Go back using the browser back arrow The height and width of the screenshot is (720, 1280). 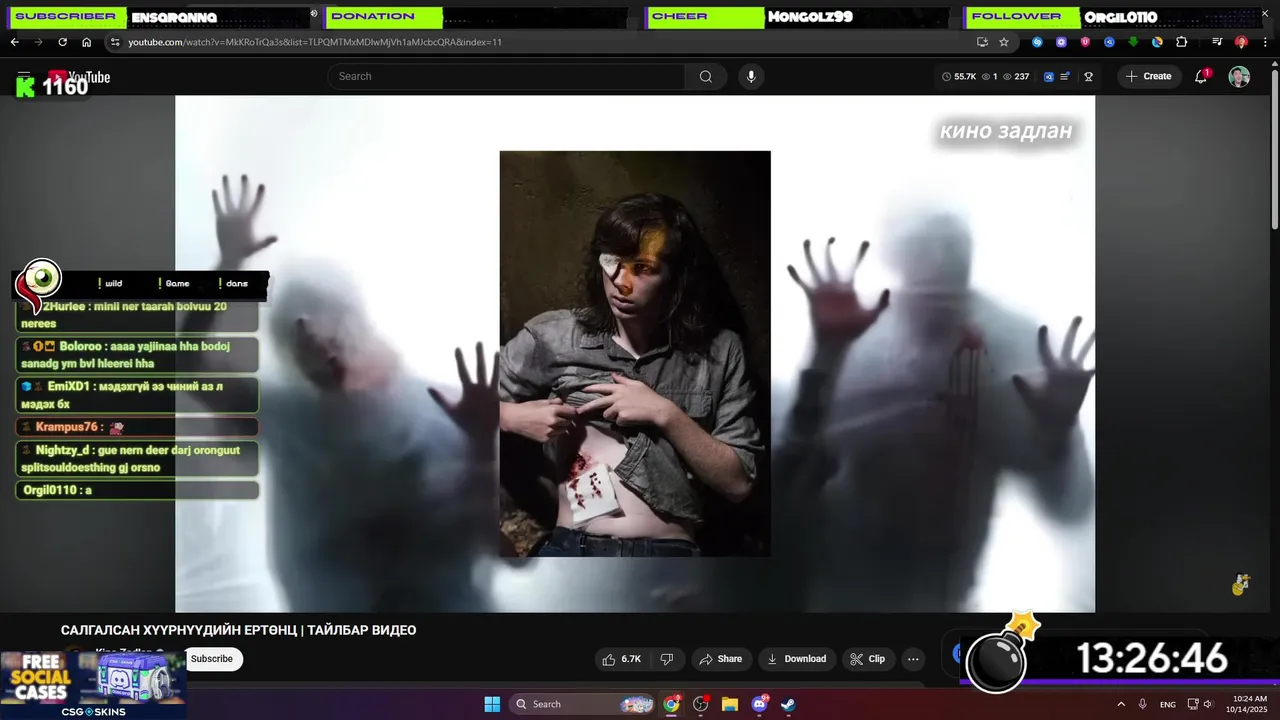click(x=14, y=42)
